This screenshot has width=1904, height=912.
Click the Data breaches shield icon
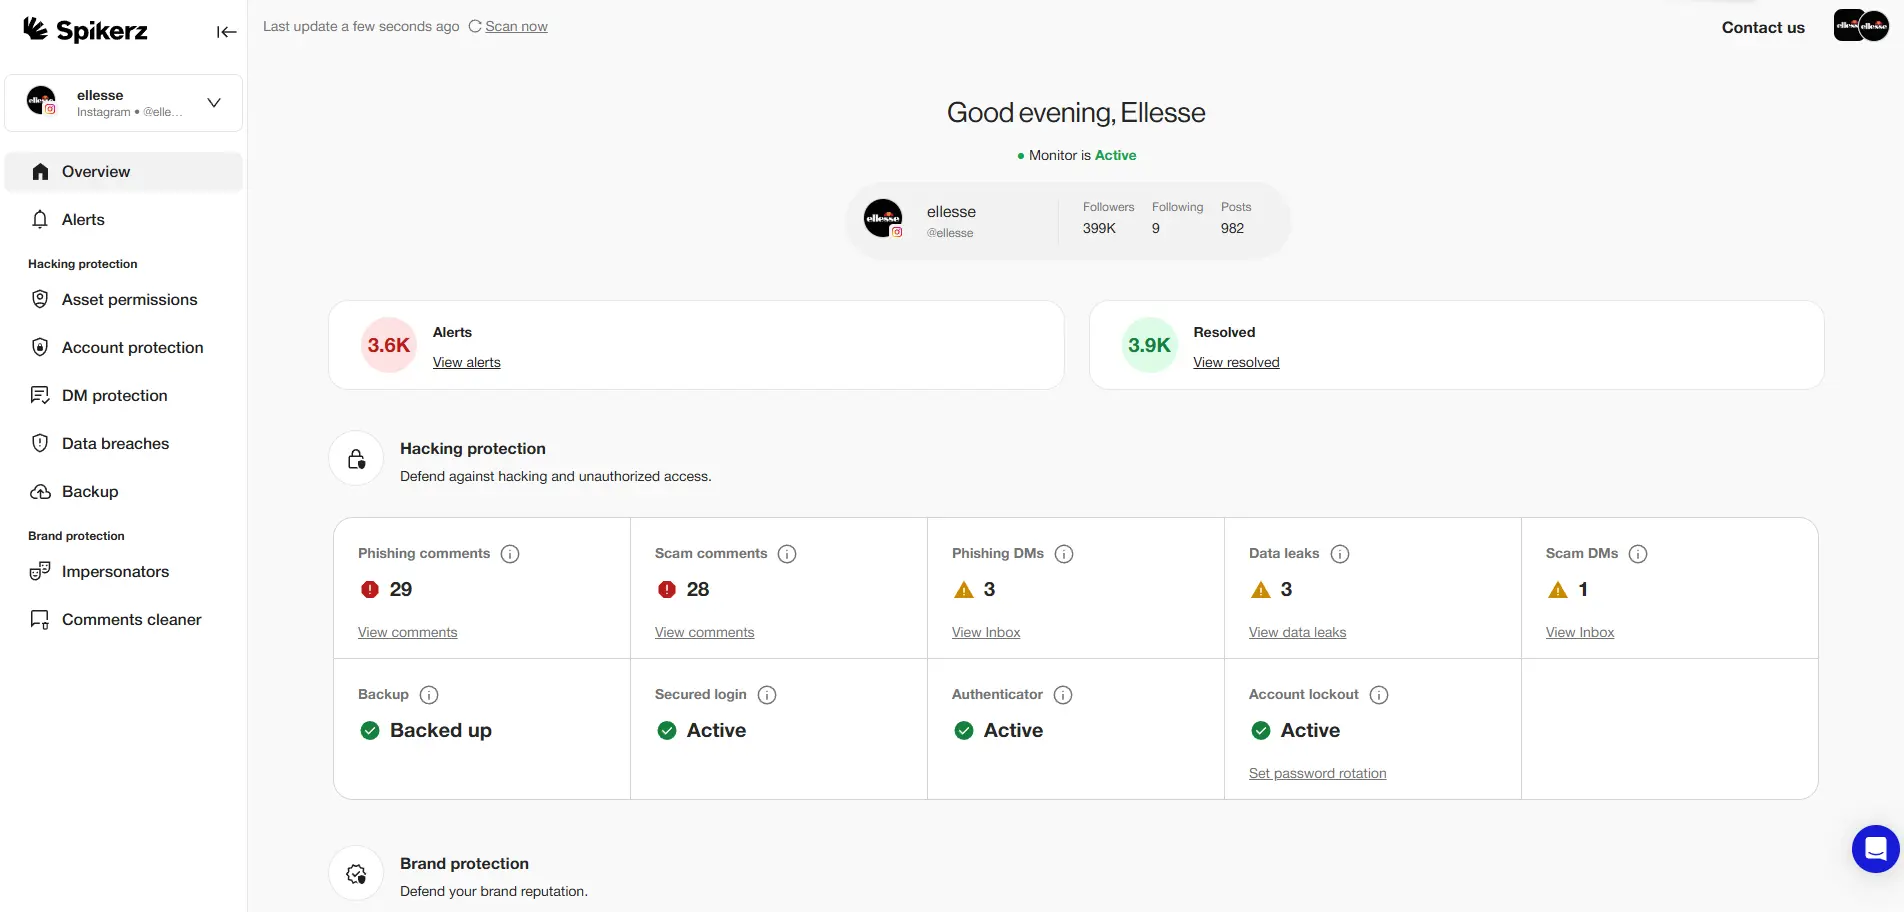[40, 443]
